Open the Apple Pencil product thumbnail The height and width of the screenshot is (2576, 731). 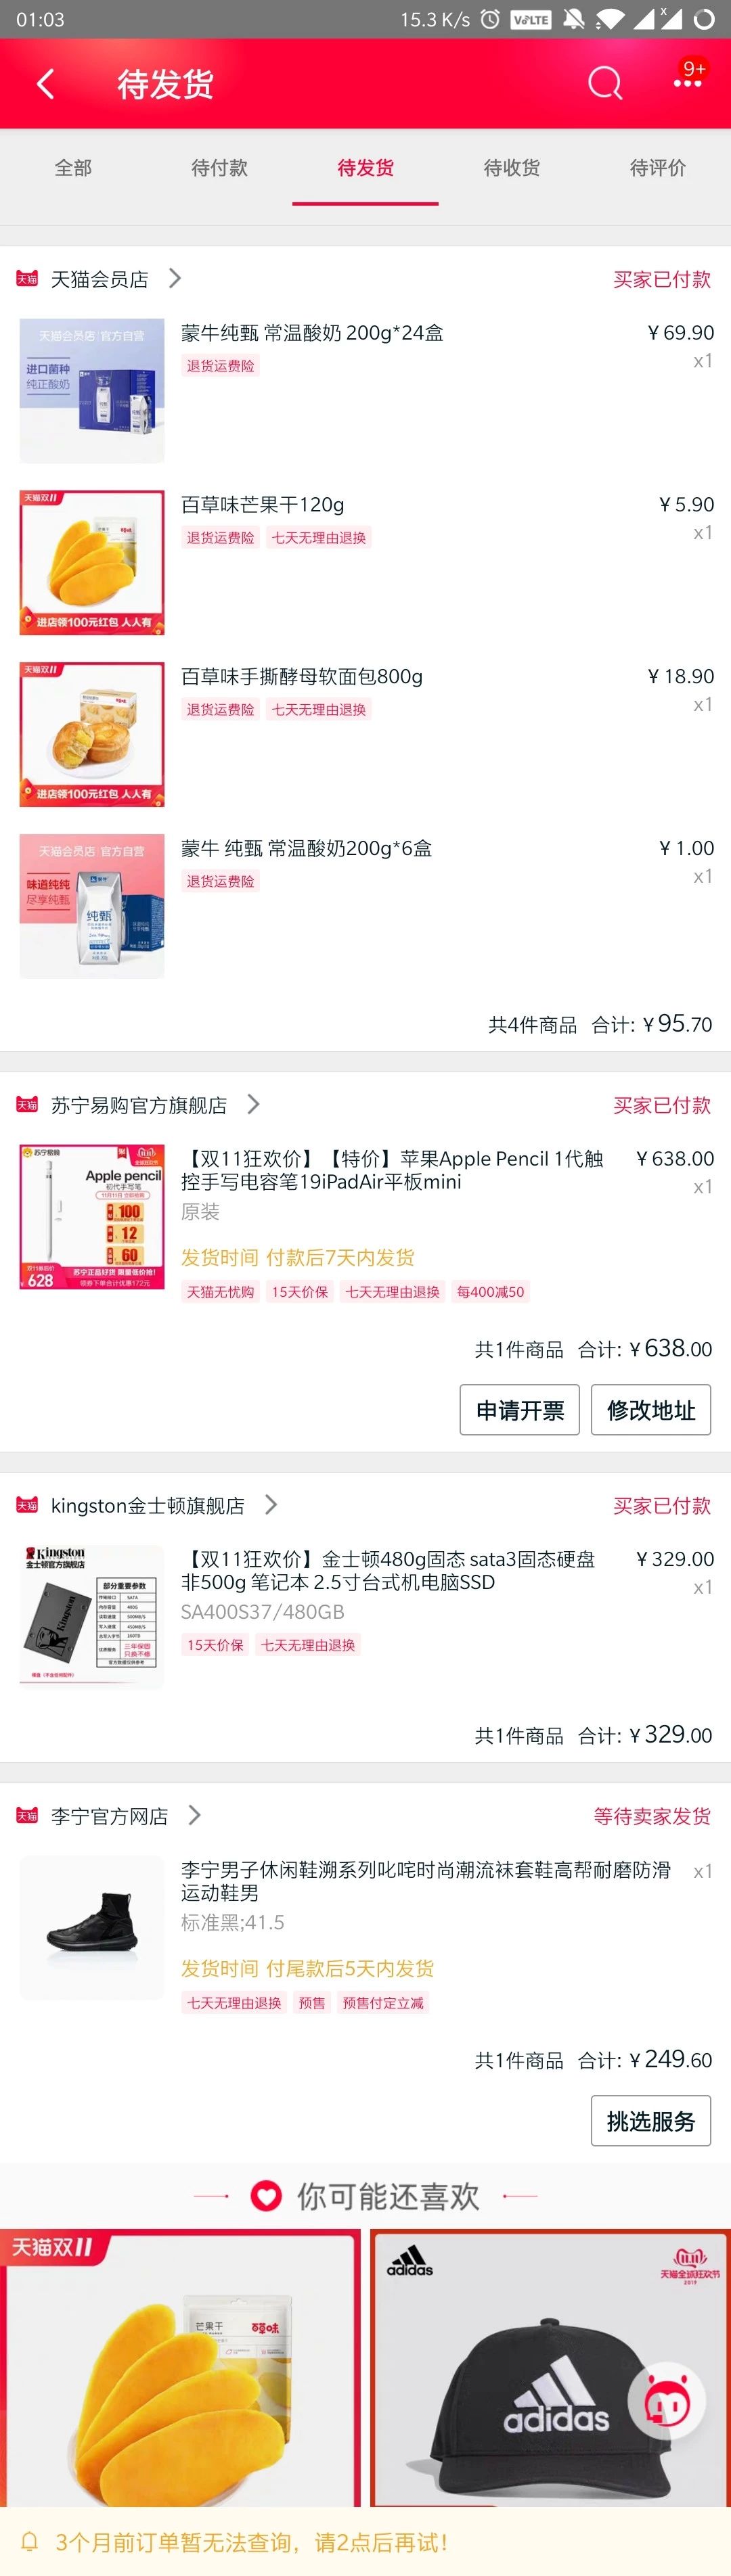(x=92, y=1217)
